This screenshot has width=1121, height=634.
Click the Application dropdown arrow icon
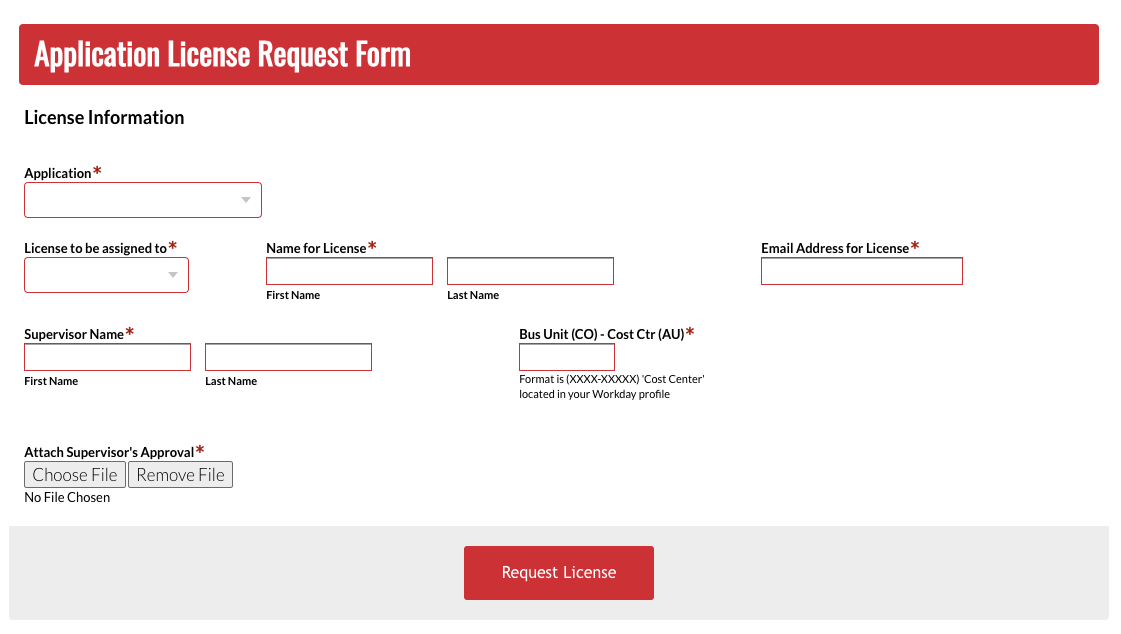tap(246, 200)
